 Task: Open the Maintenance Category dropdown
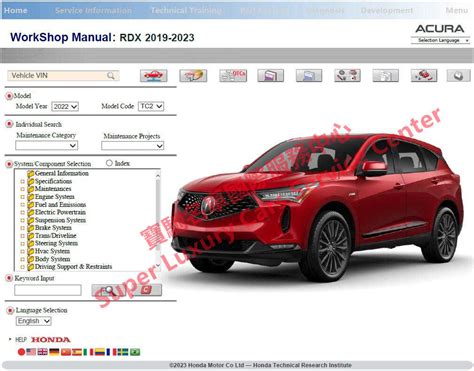click(x=47, y=145)
